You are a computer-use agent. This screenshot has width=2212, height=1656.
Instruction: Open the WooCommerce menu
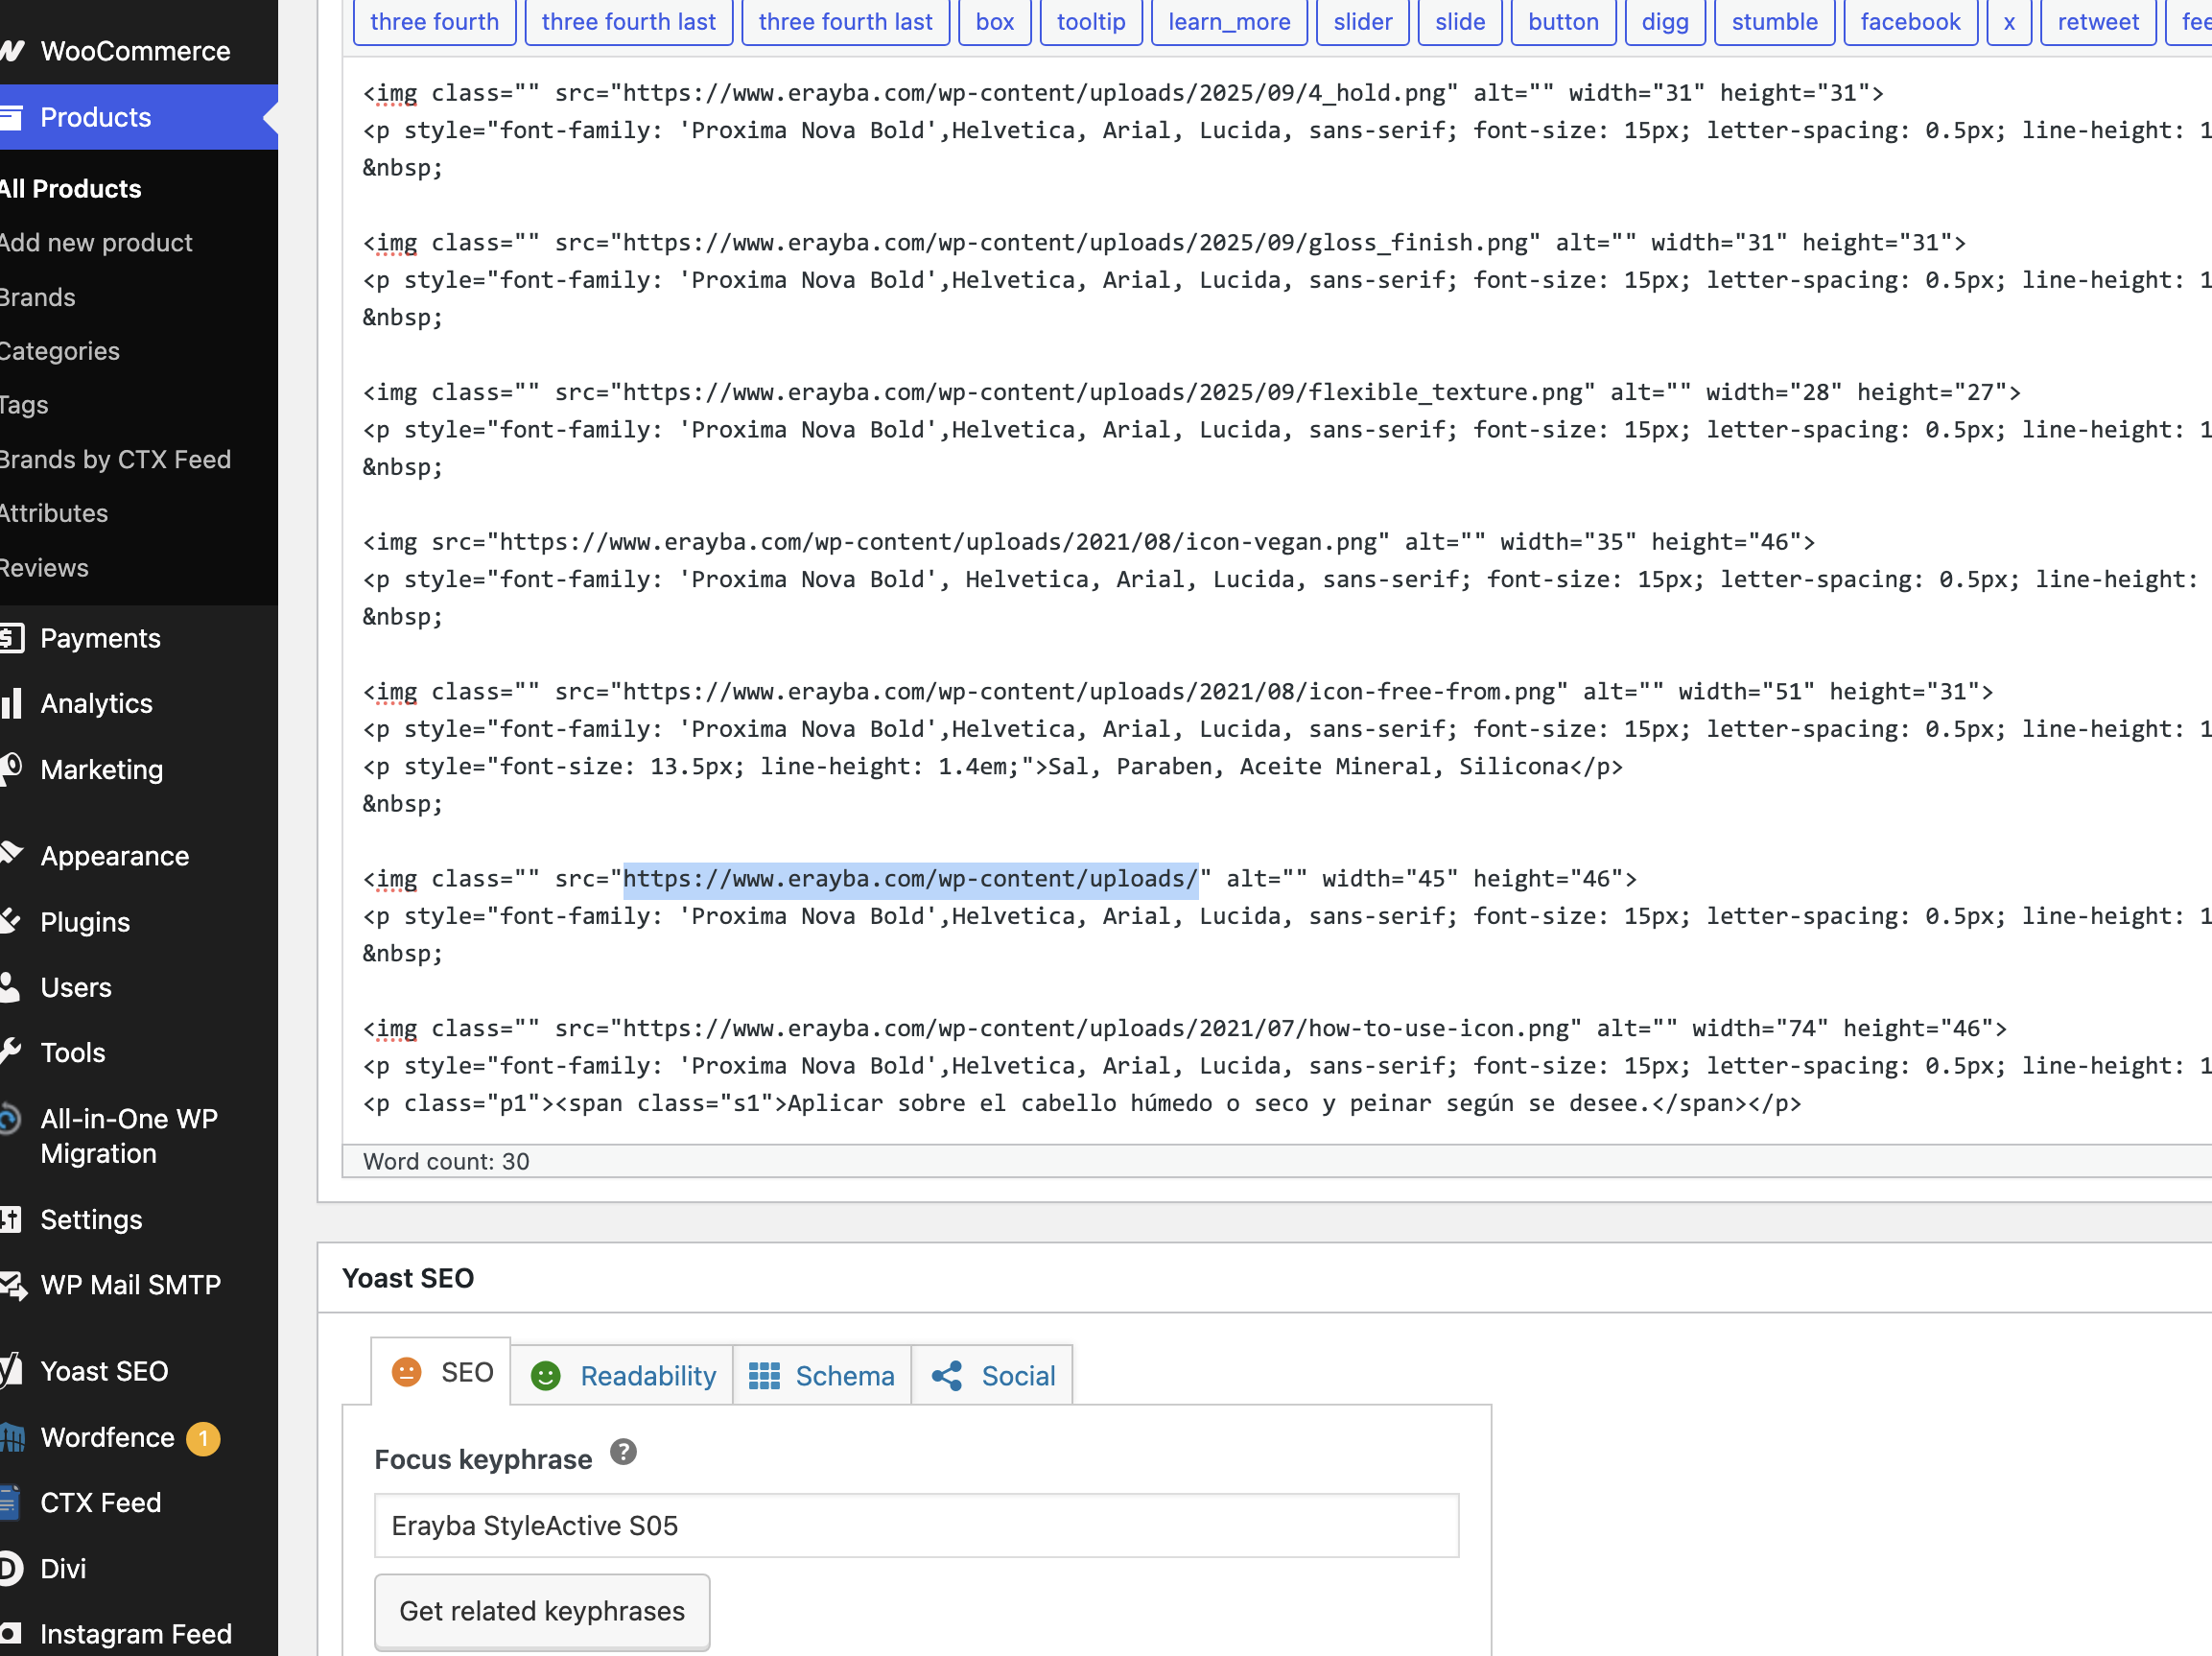[135, 51]
